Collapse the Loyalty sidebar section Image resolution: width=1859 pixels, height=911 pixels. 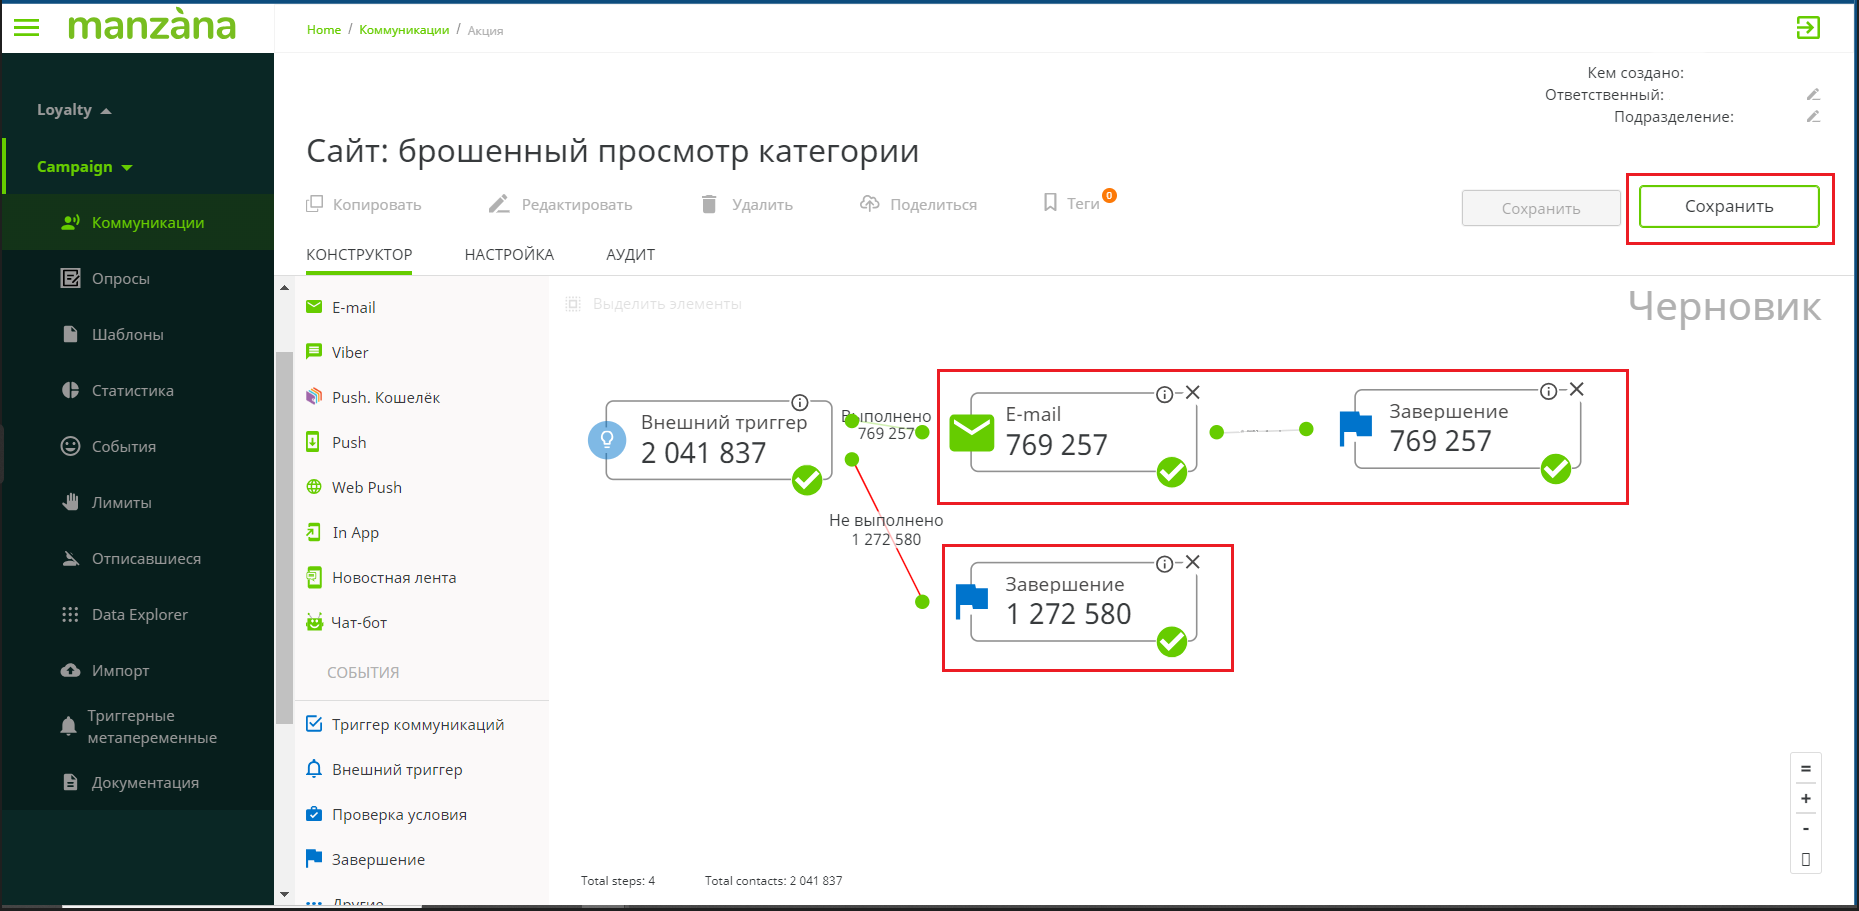(x=106, y=110)
